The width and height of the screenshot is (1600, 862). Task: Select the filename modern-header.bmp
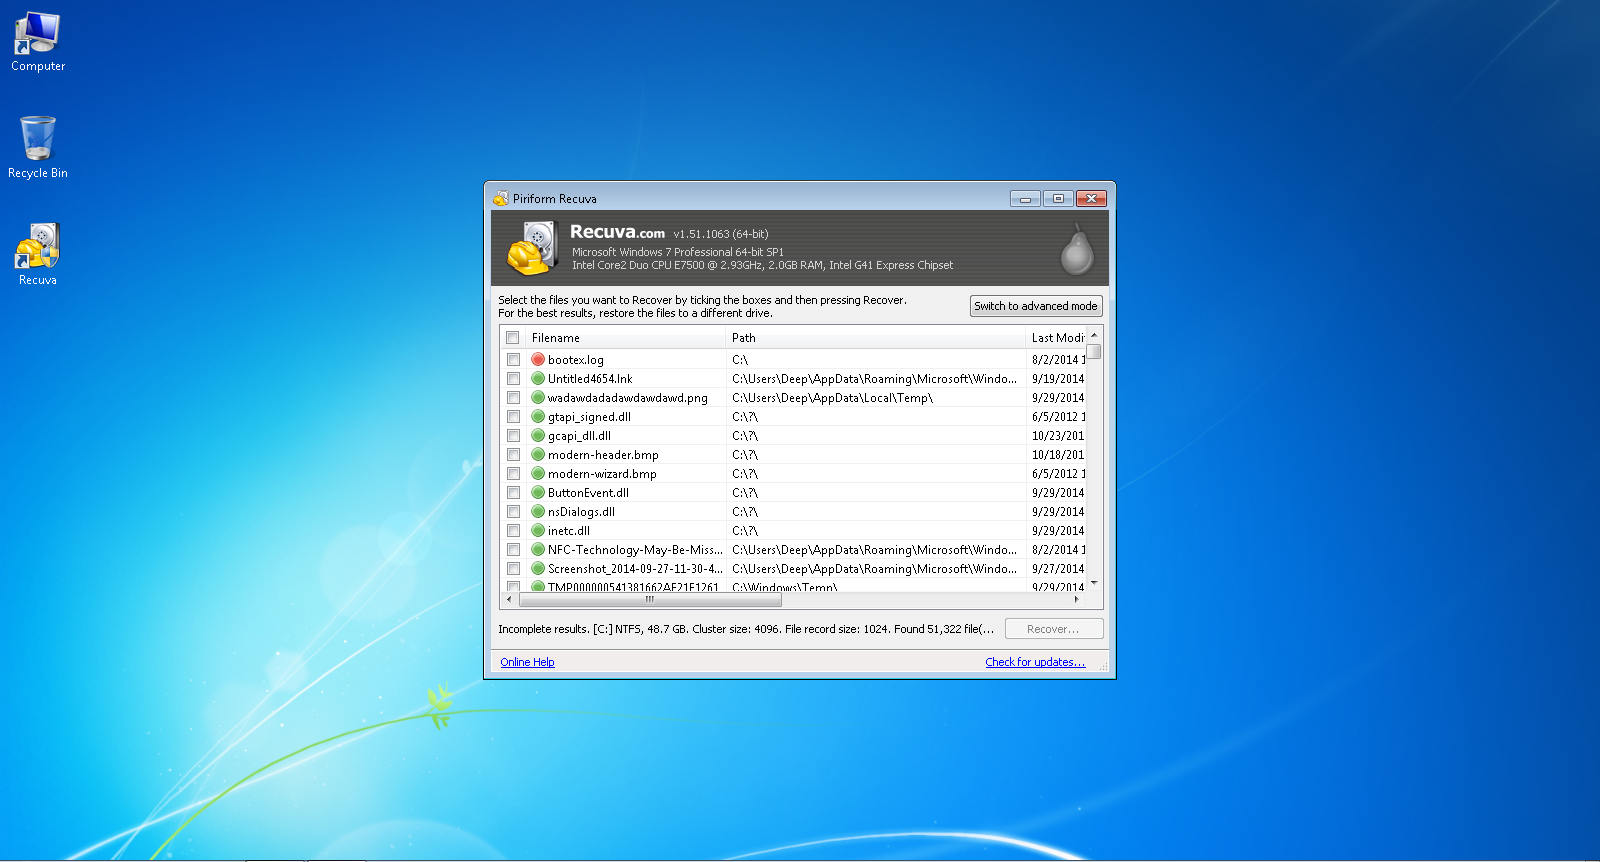click(603, 455)
